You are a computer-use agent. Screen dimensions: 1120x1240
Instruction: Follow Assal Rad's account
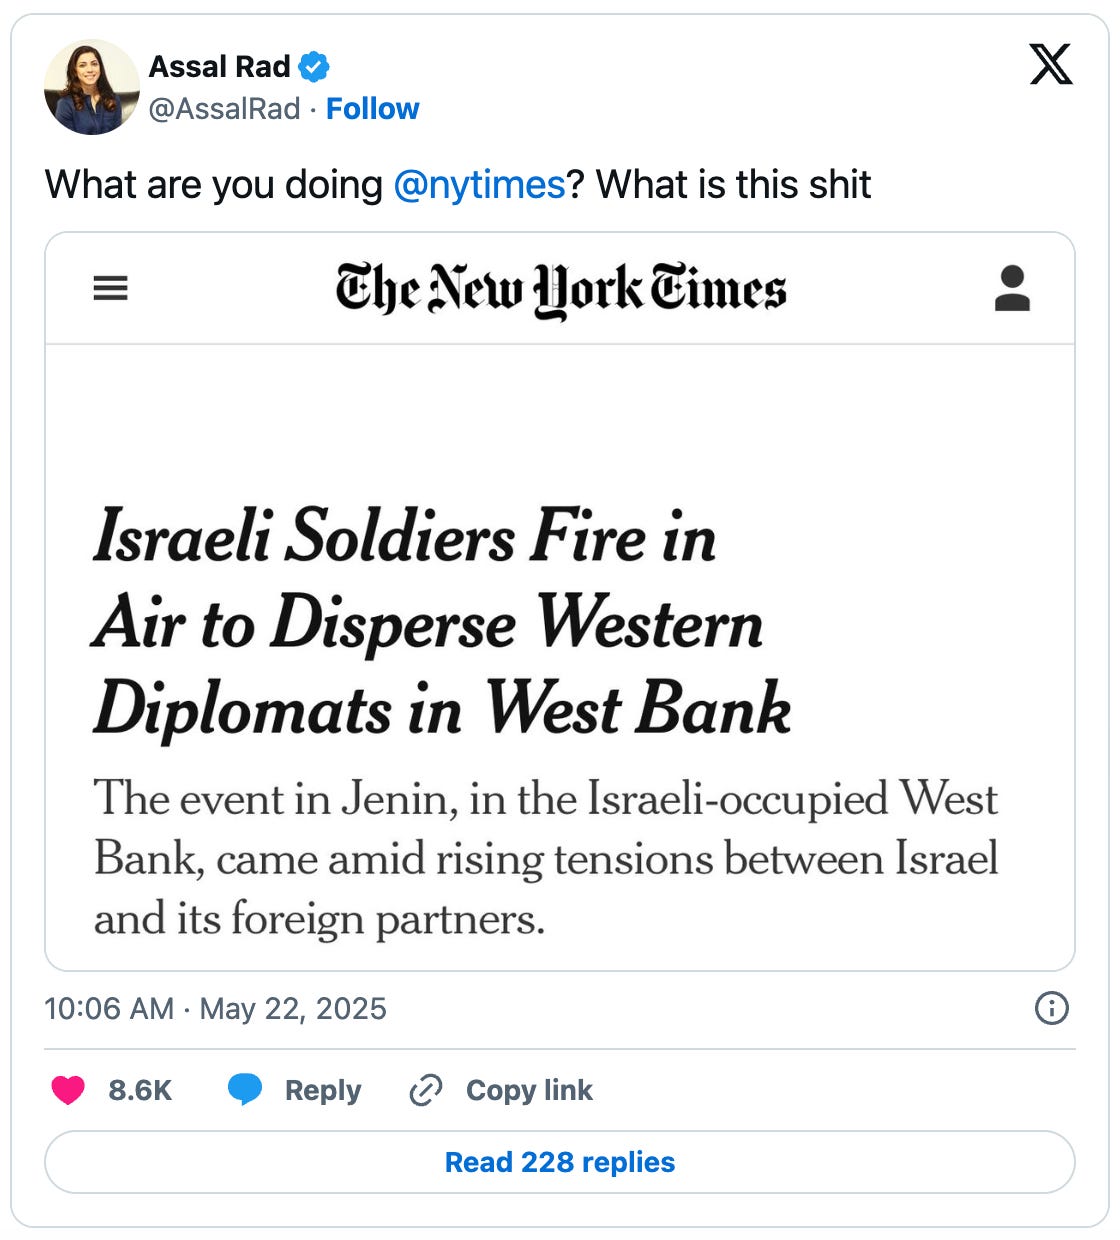pyautogui.click(x=372, y=108)
